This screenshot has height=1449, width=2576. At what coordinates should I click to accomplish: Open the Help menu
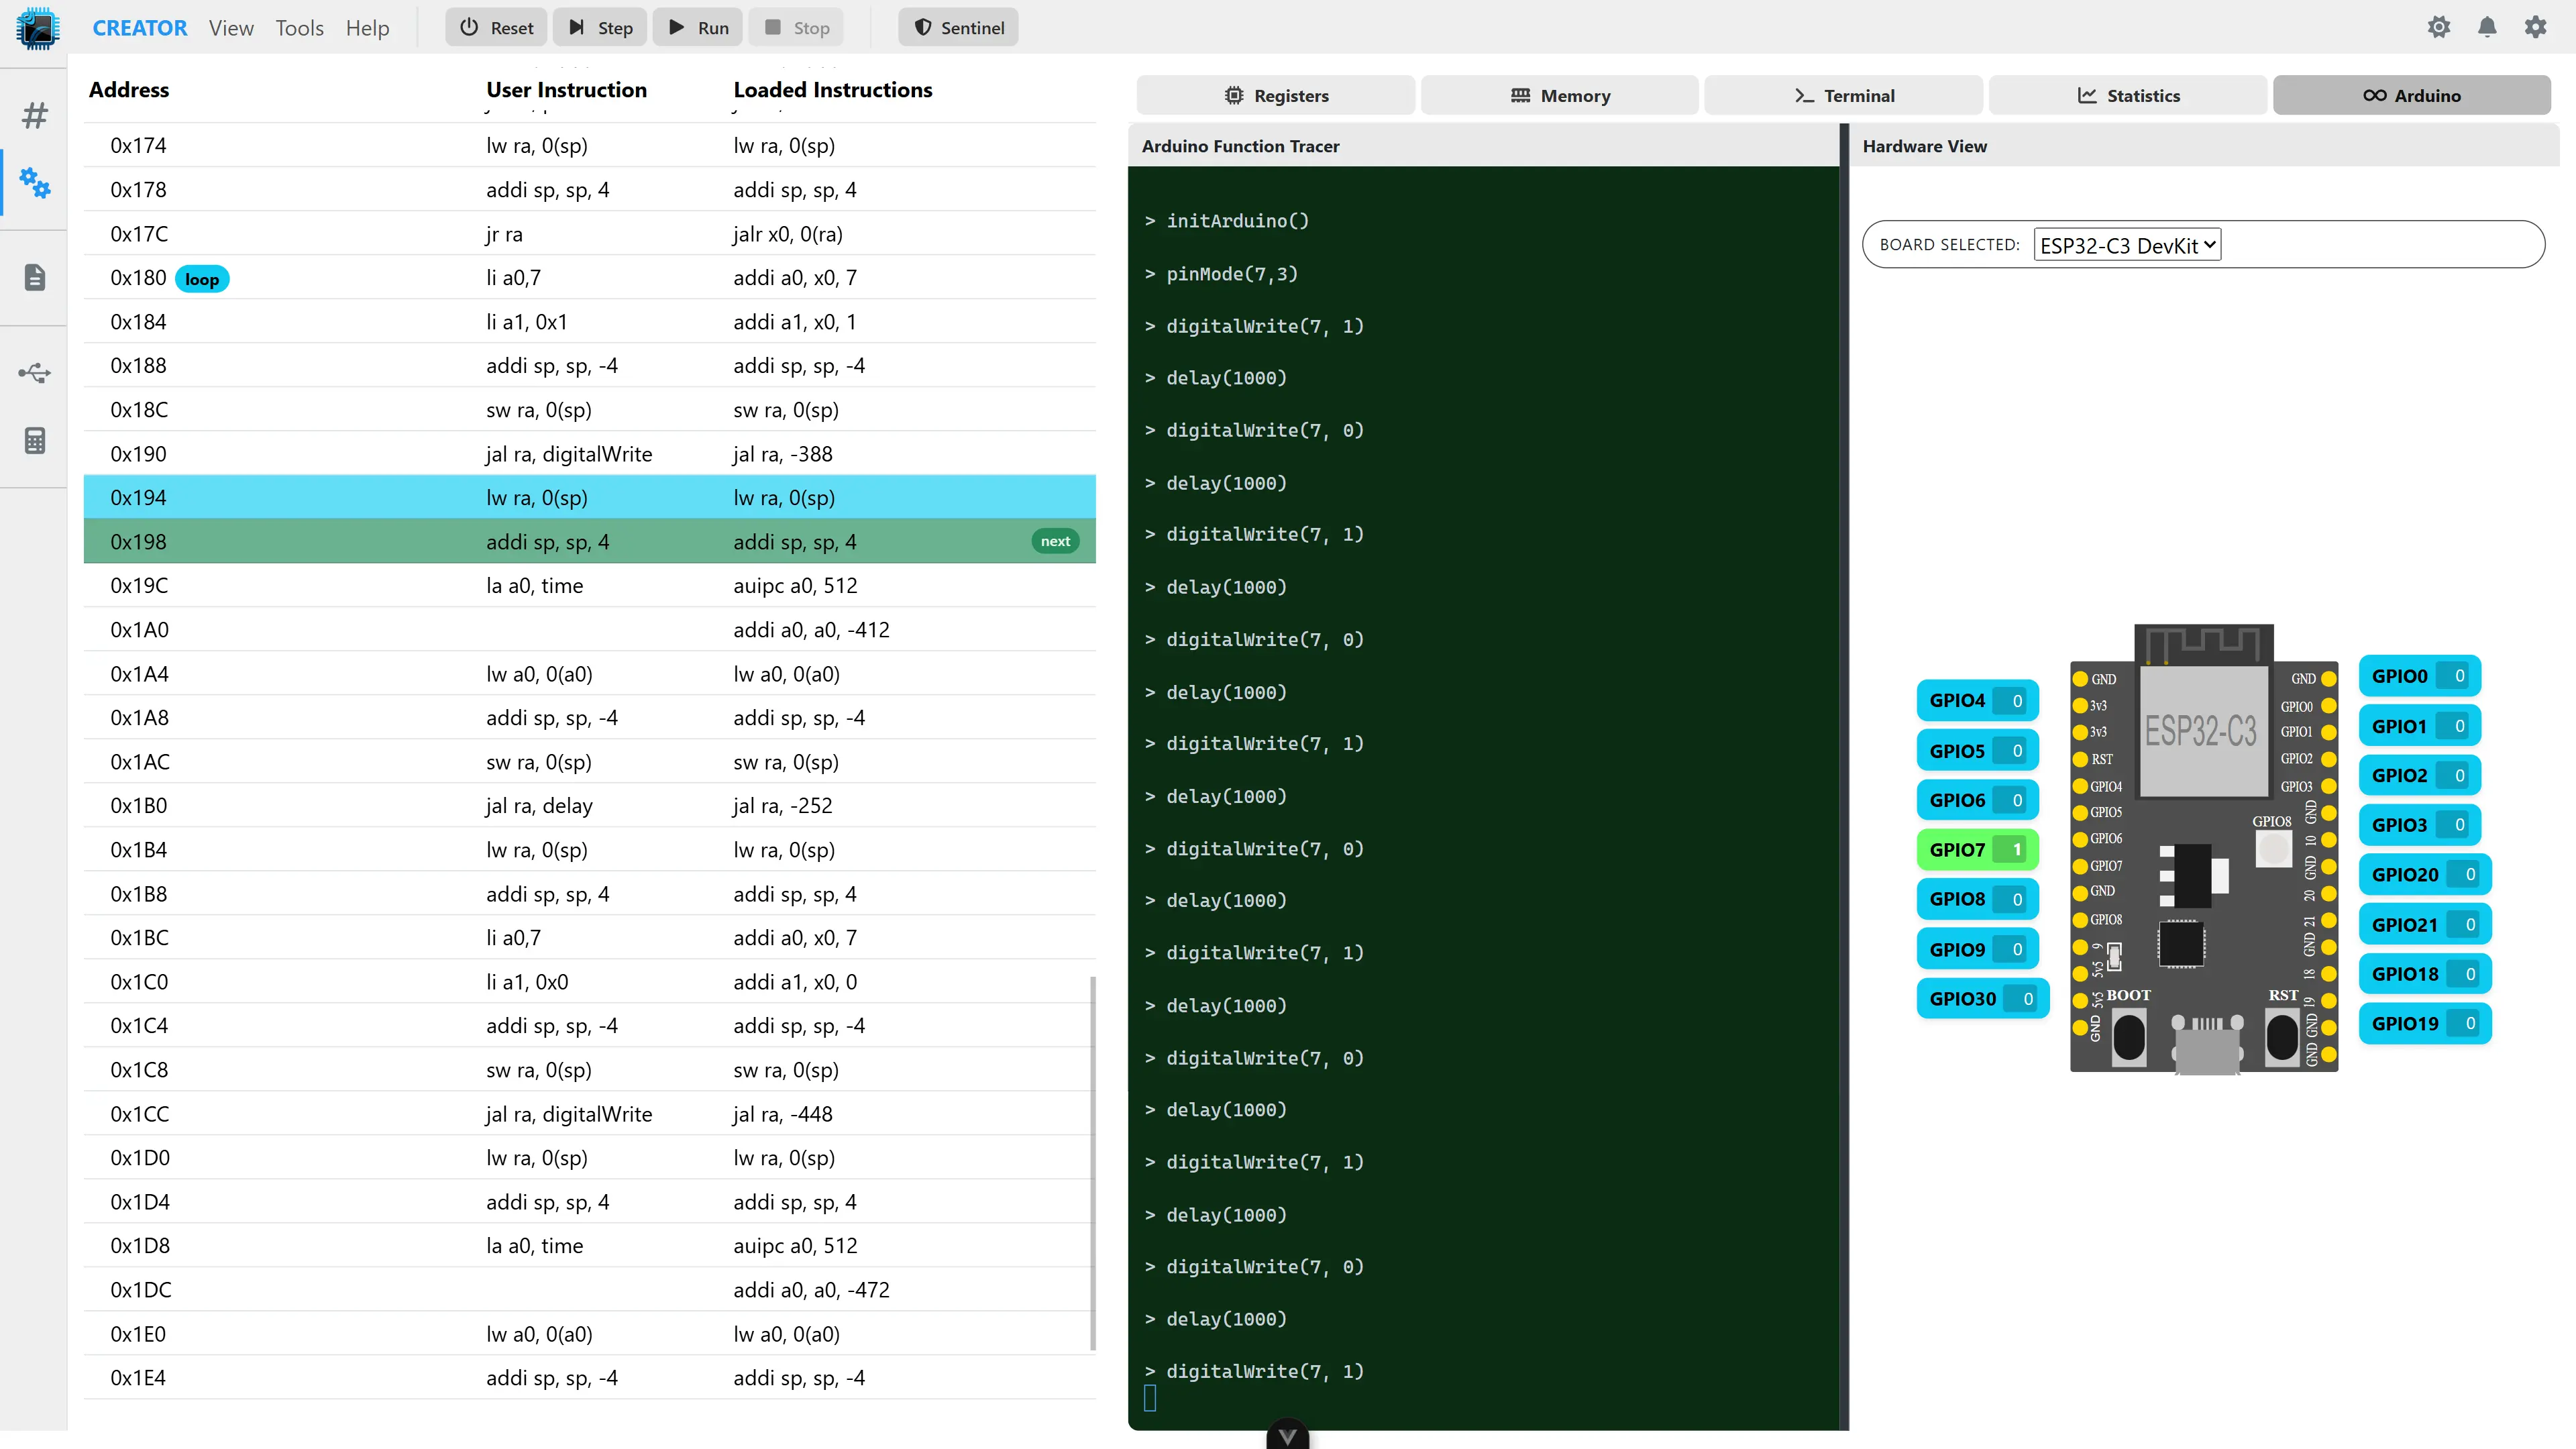(367, 28)
